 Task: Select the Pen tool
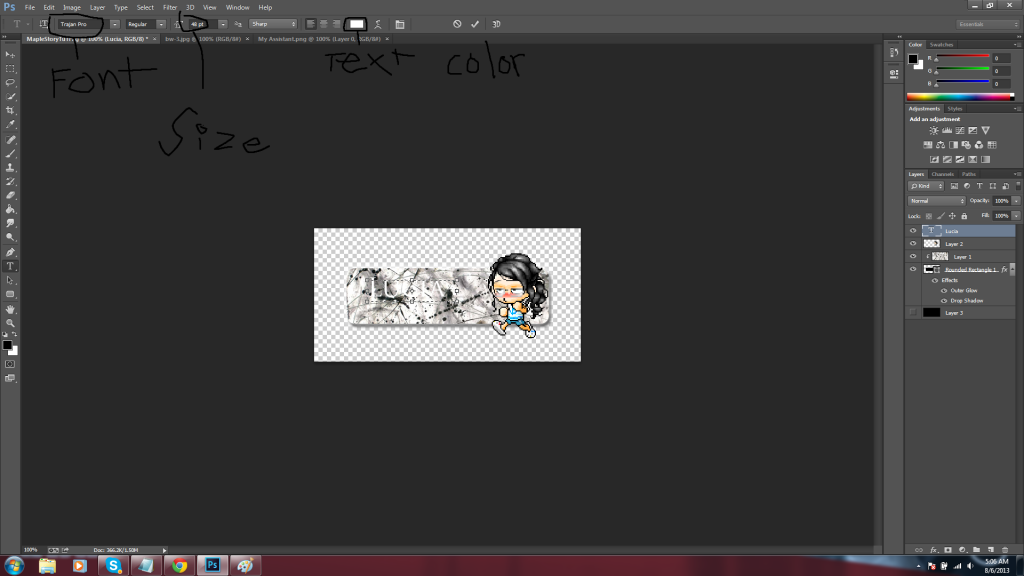click(10, 252)
